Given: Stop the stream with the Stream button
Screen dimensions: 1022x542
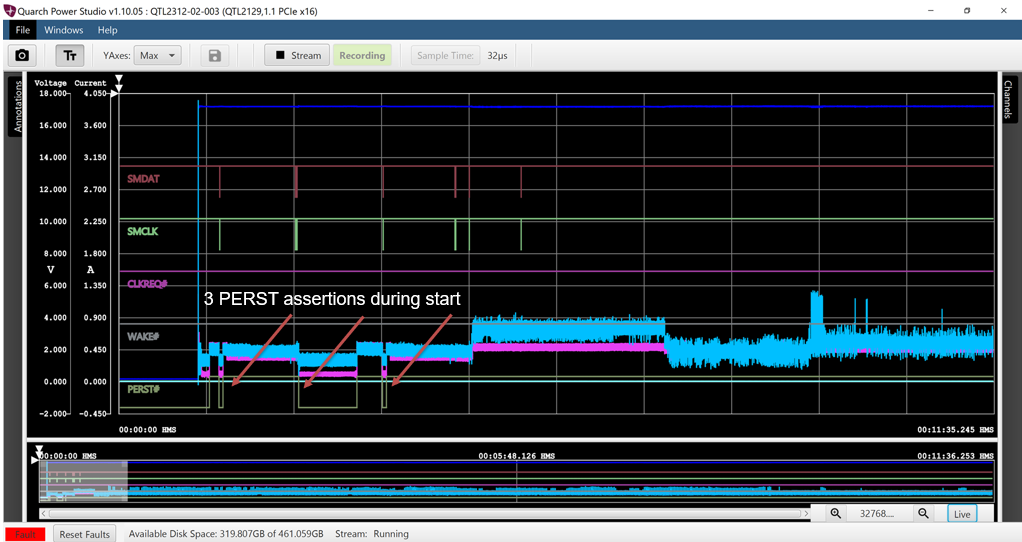Looking at the screenshot, I should tap(297, 56).
